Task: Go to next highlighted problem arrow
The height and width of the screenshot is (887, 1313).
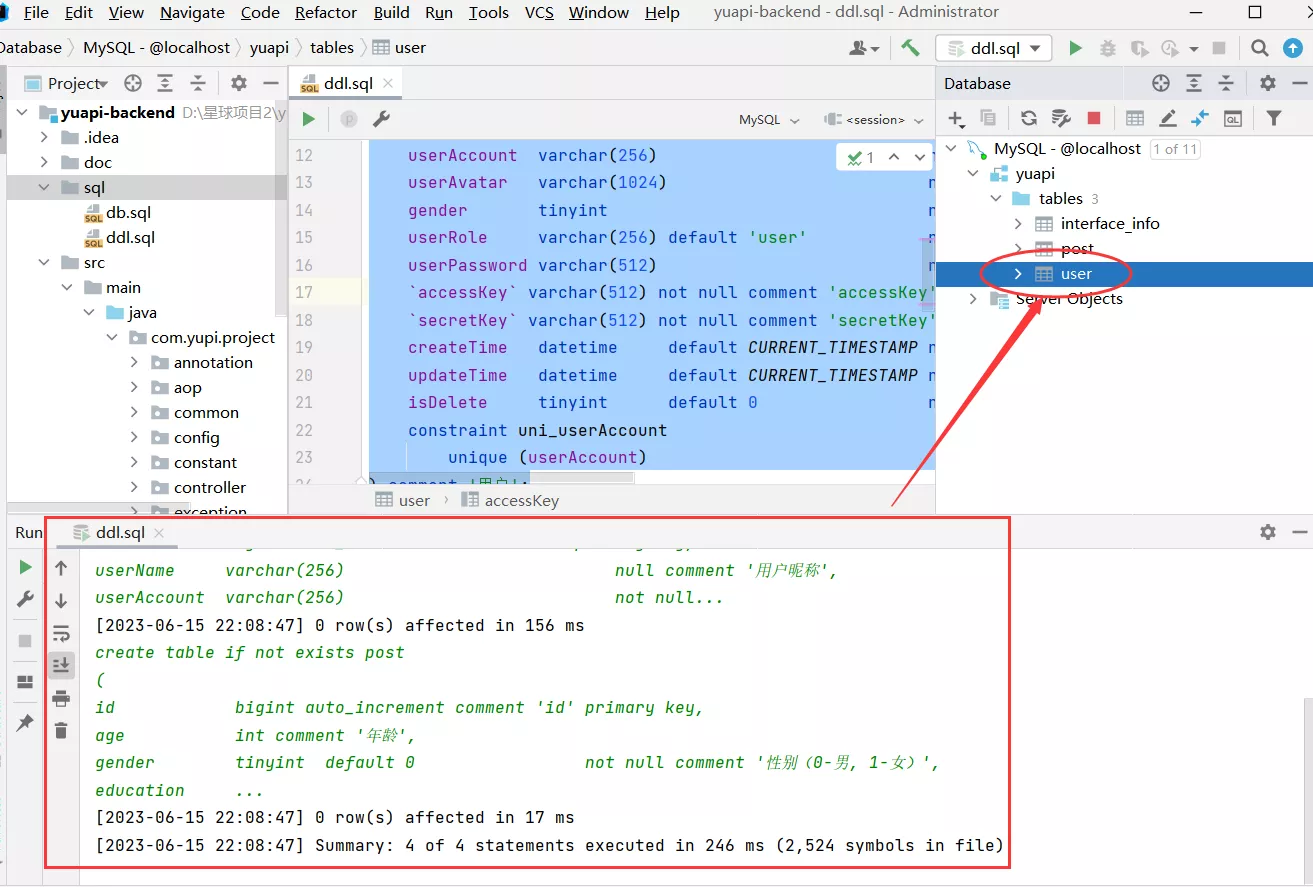Action: (919, 157)
